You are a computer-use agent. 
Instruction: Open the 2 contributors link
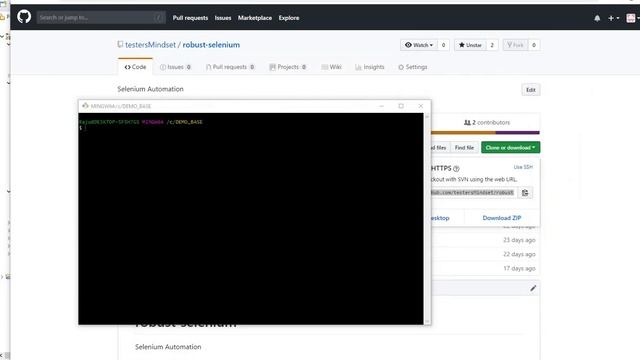[487, 122]
